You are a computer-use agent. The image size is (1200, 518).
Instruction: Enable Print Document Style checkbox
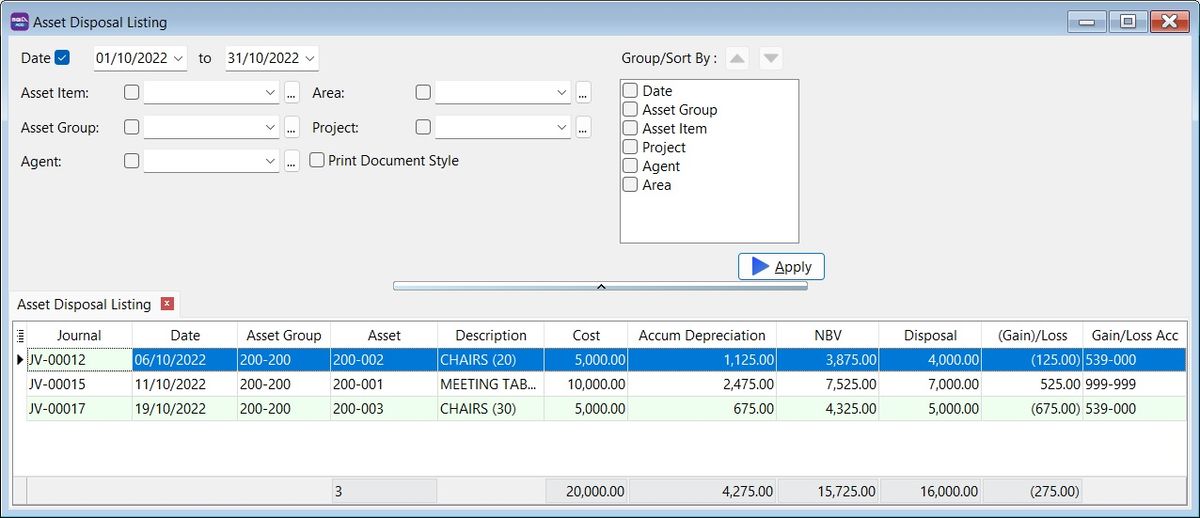pos(317,160)
